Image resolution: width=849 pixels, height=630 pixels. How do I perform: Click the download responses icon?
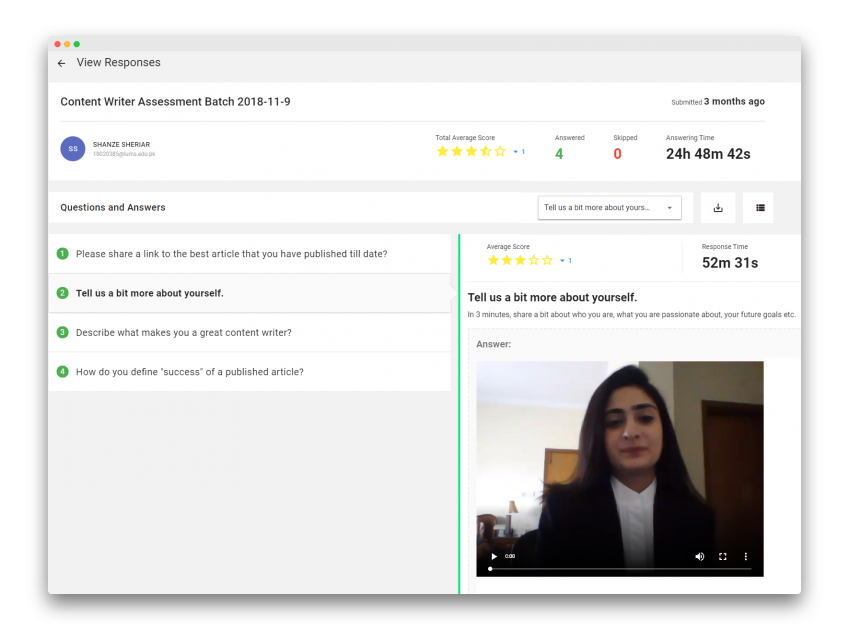(718, 208)
